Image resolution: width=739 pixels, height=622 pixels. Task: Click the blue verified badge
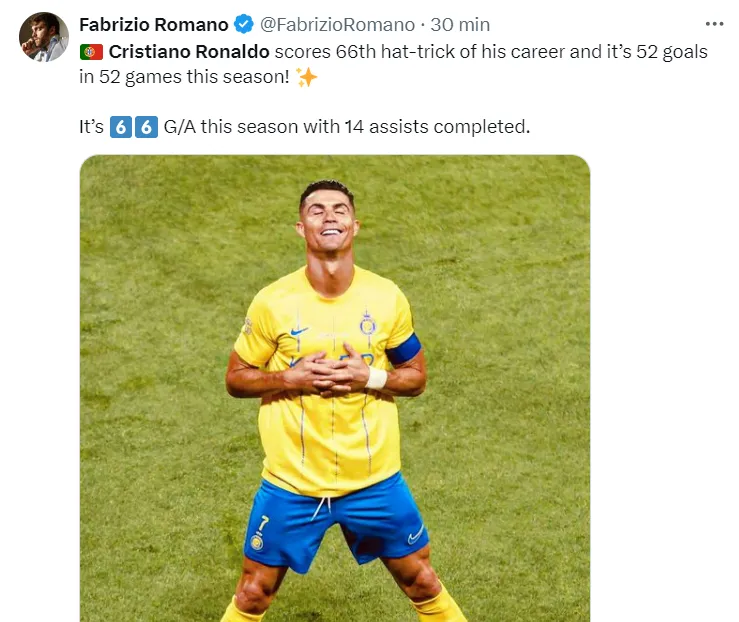[244, 24]
